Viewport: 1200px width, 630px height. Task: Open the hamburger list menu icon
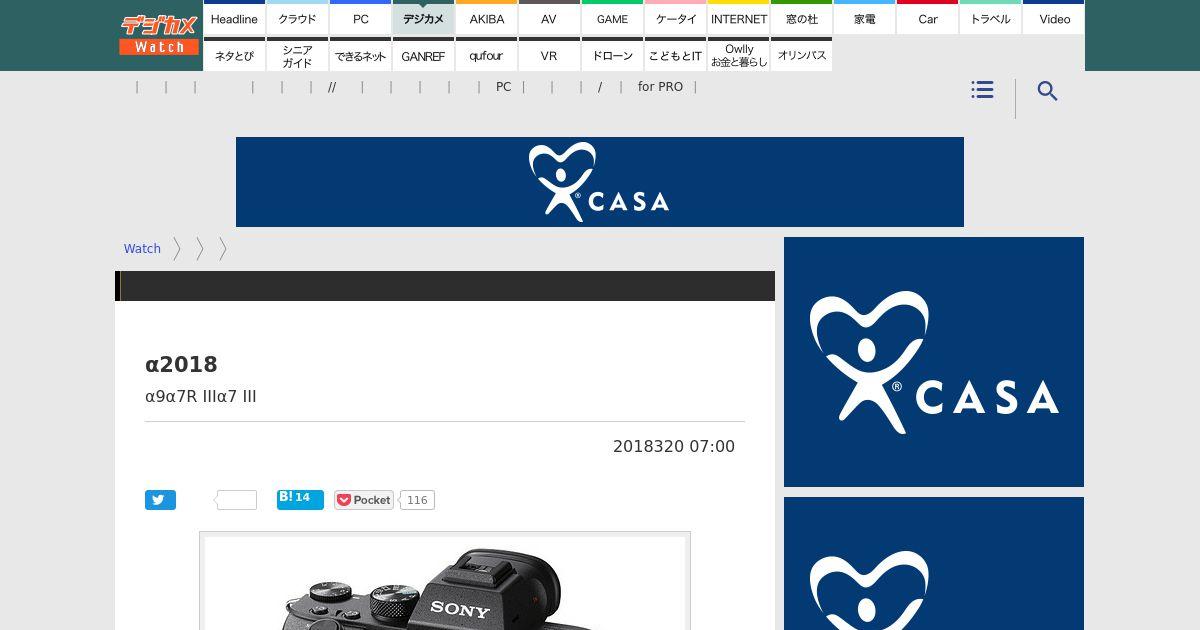[x=982, y=90]
